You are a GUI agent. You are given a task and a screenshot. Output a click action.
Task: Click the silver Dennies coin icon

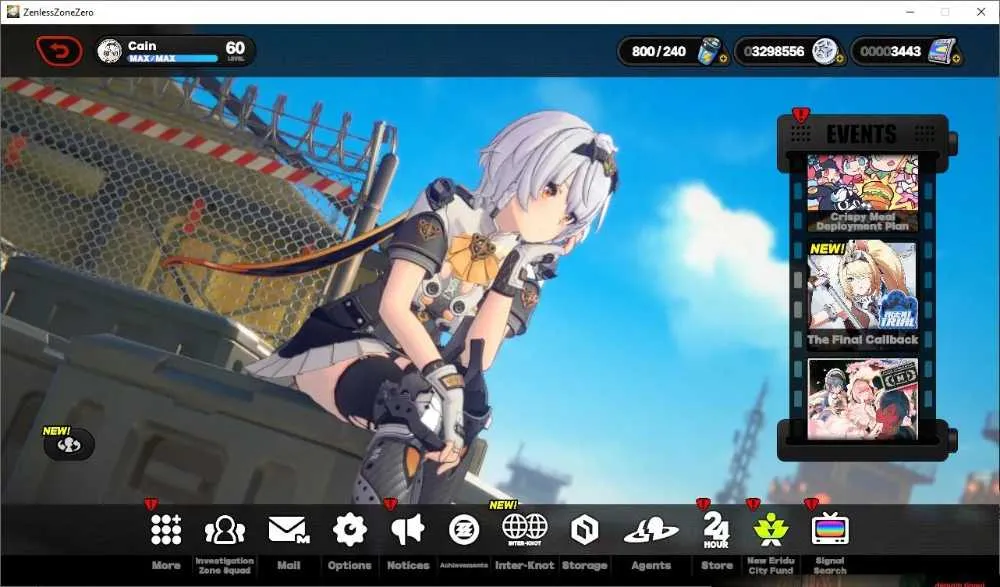(824, 51)
